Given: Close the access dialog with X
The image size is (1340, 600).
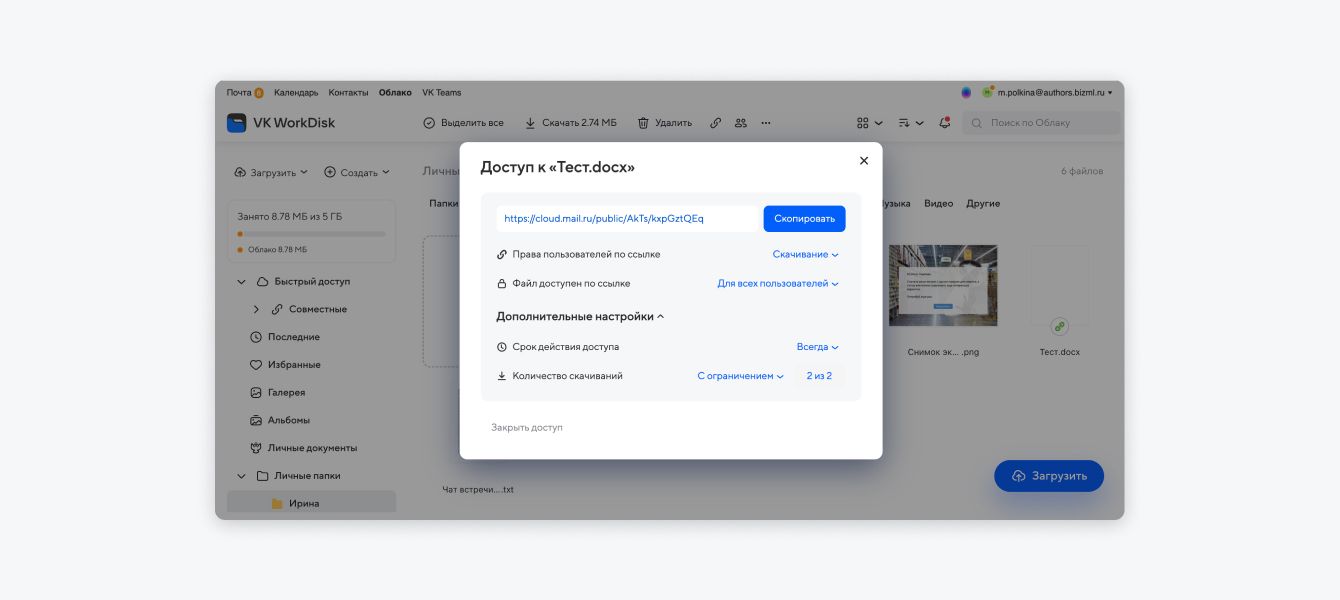Looking at the screenshot, I should click(x=864, y=160).
